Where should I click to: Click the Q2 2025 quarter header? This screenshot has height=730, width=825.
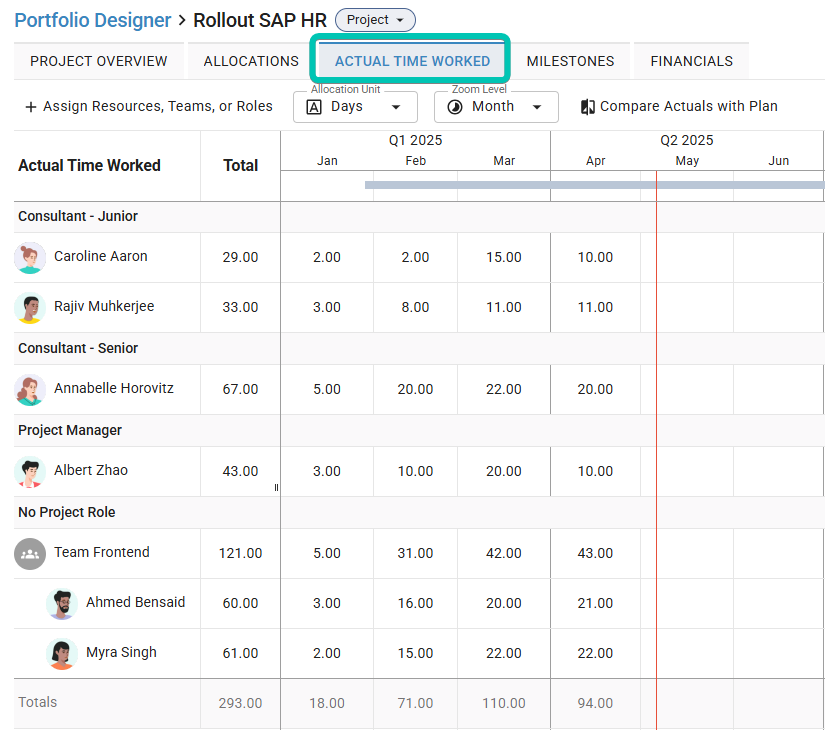687,141
